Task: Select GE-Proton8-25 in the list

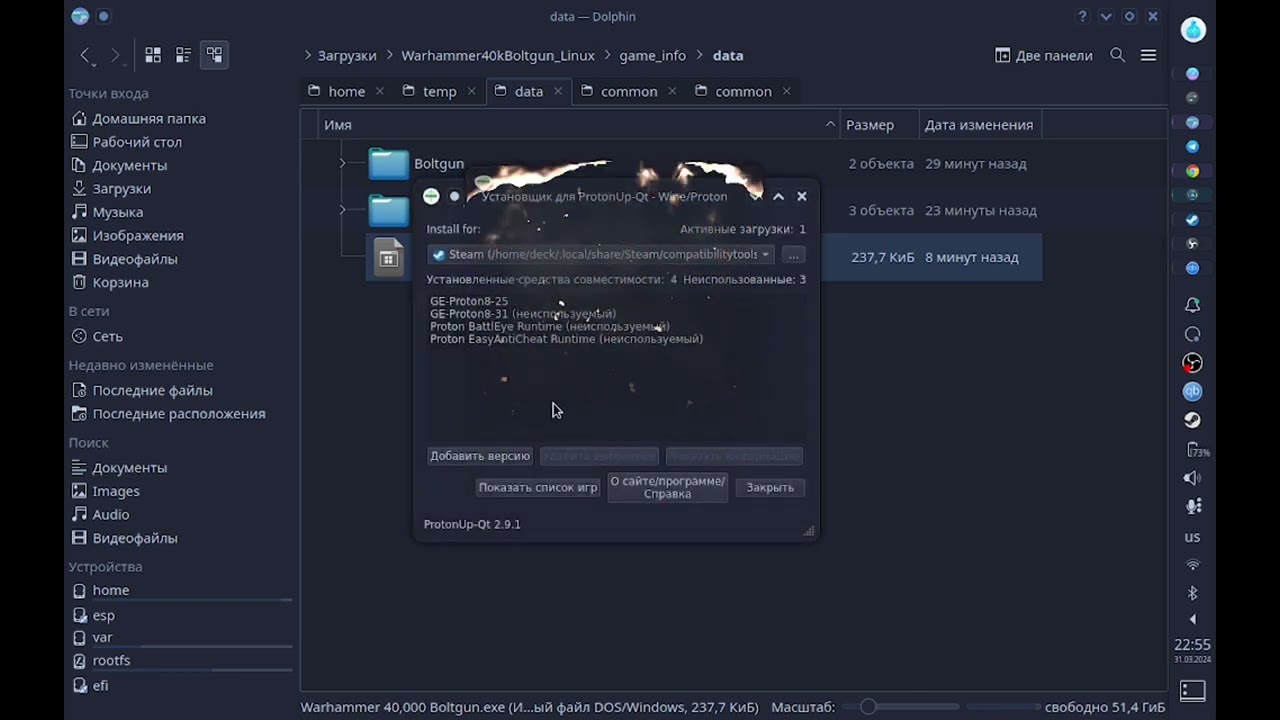Action: coord(469,301)
